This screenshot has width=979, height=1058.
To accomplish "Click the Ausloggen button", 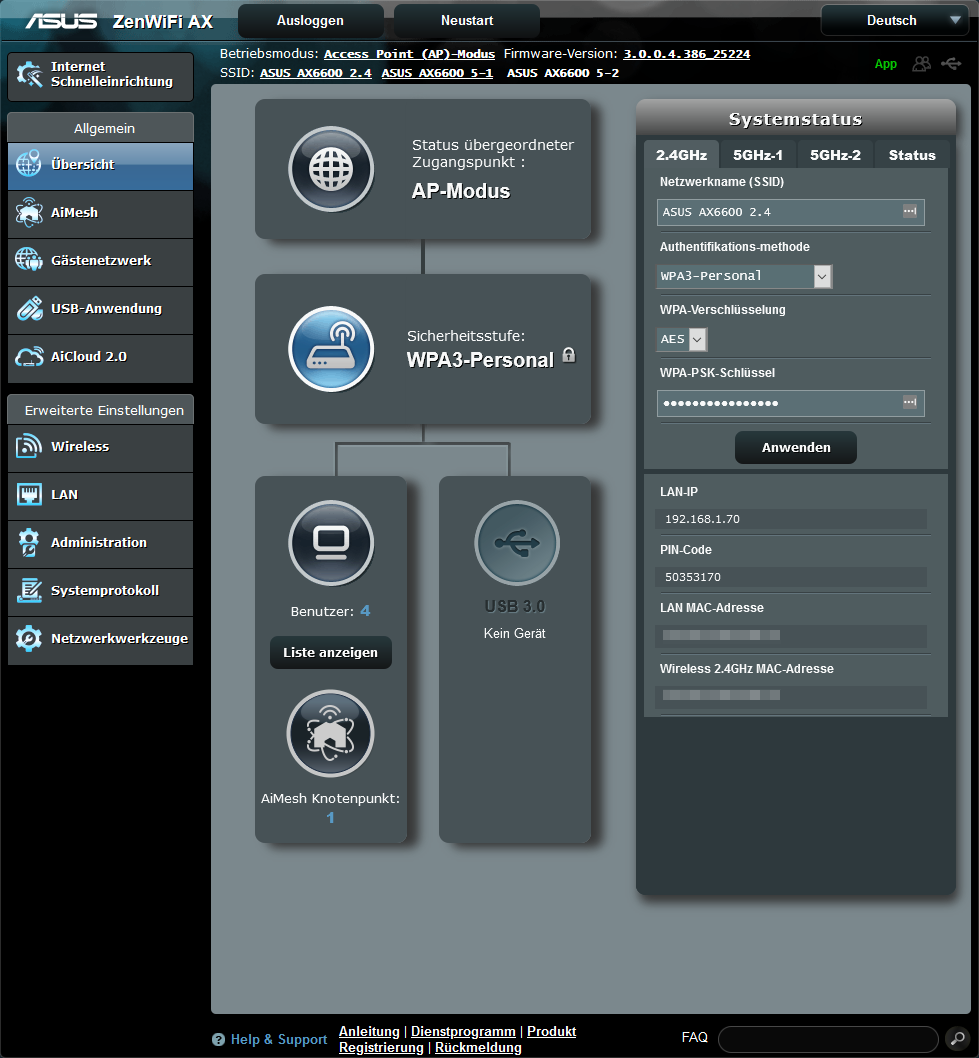I will tap(310, 21).
